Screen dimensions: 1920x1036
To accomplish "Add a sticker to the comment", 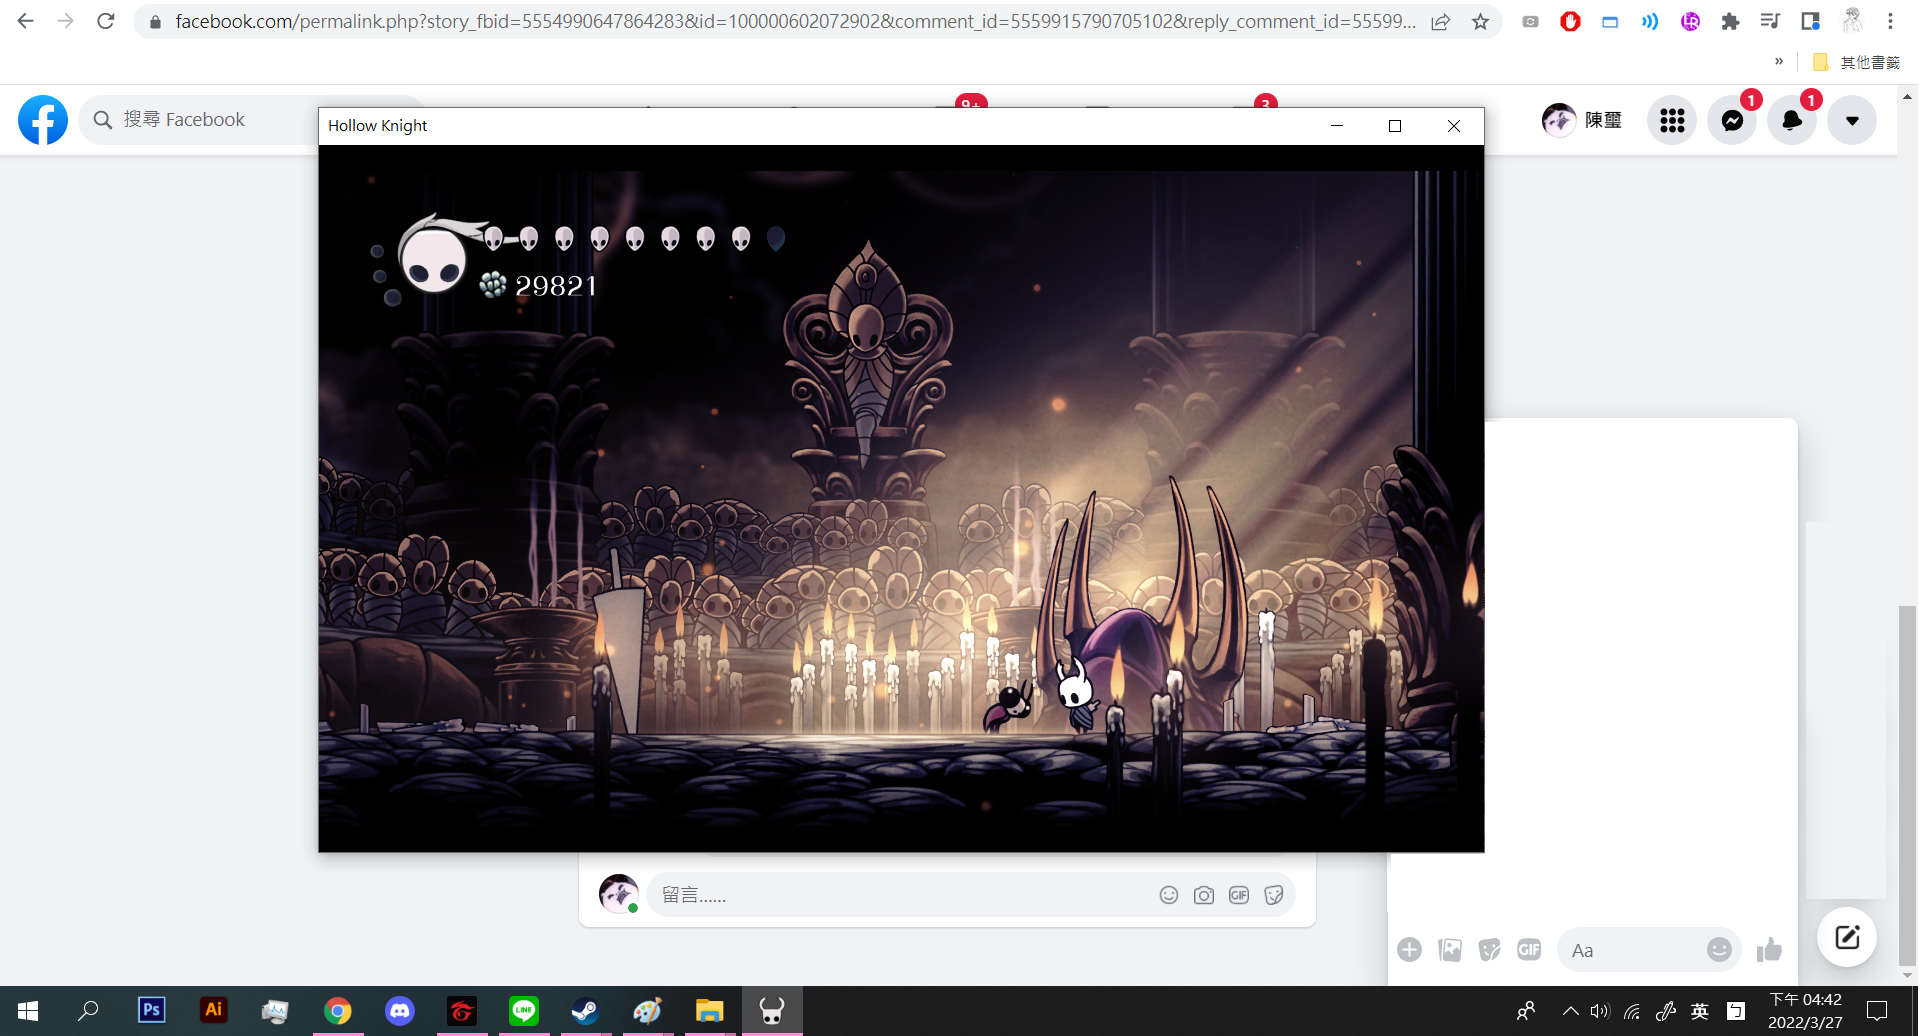I will point(1274,895).
